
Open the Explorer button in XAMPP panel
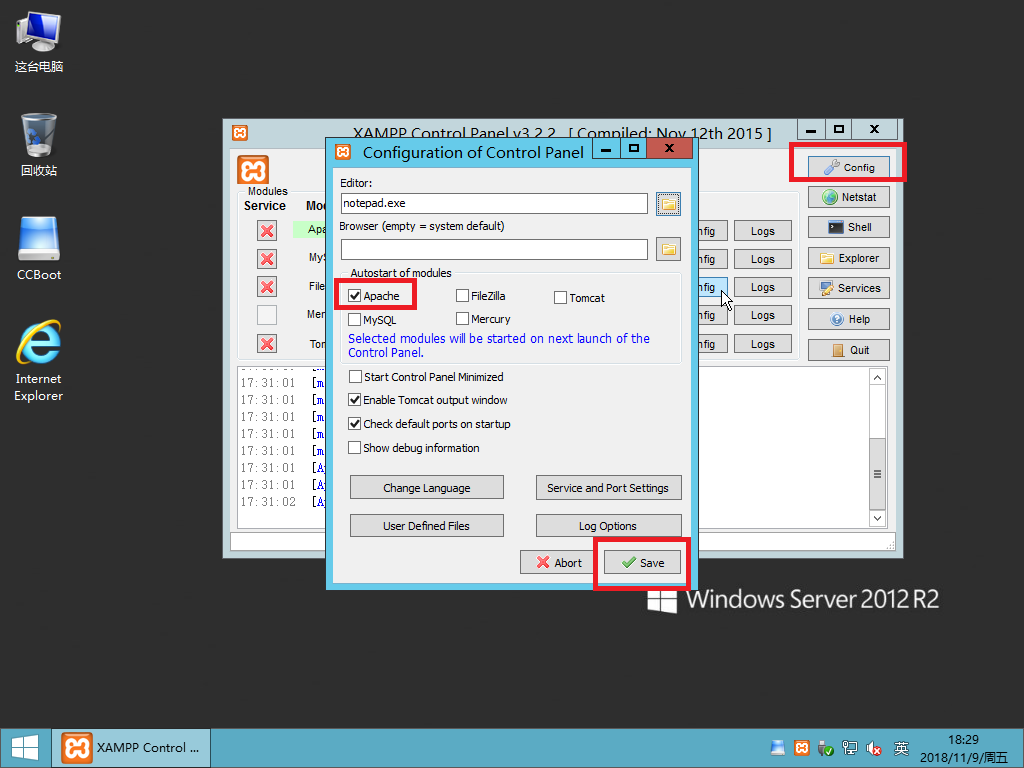pos(848,258)
